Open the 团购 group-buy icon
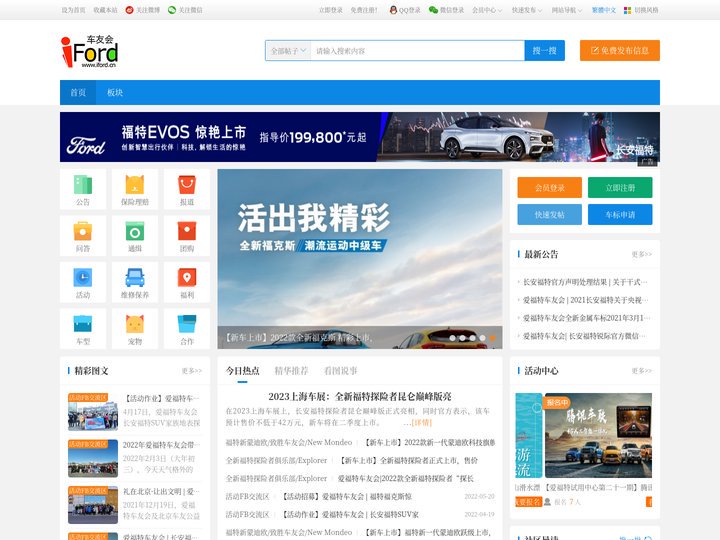This screenshot has width=720, height=540. pos(187,231)
